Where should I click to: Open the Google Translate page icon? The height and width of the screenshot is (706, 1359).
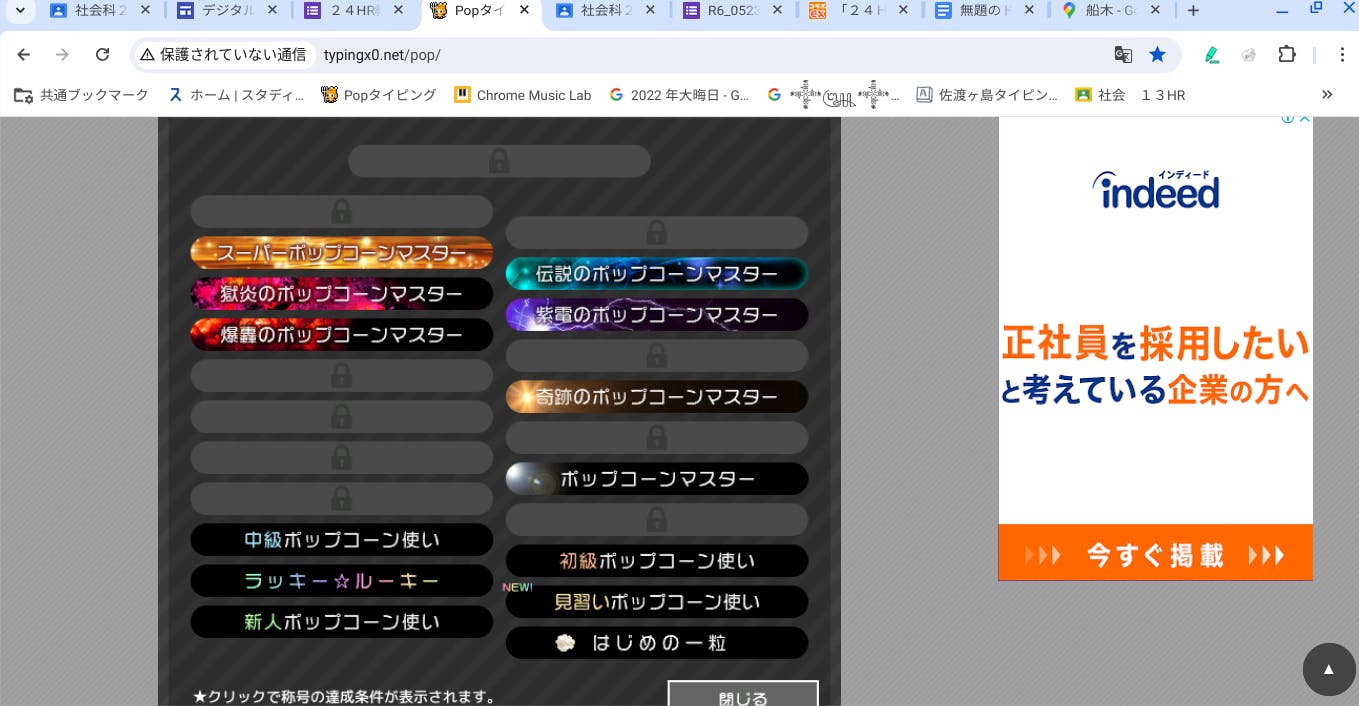click(1123, 55)
